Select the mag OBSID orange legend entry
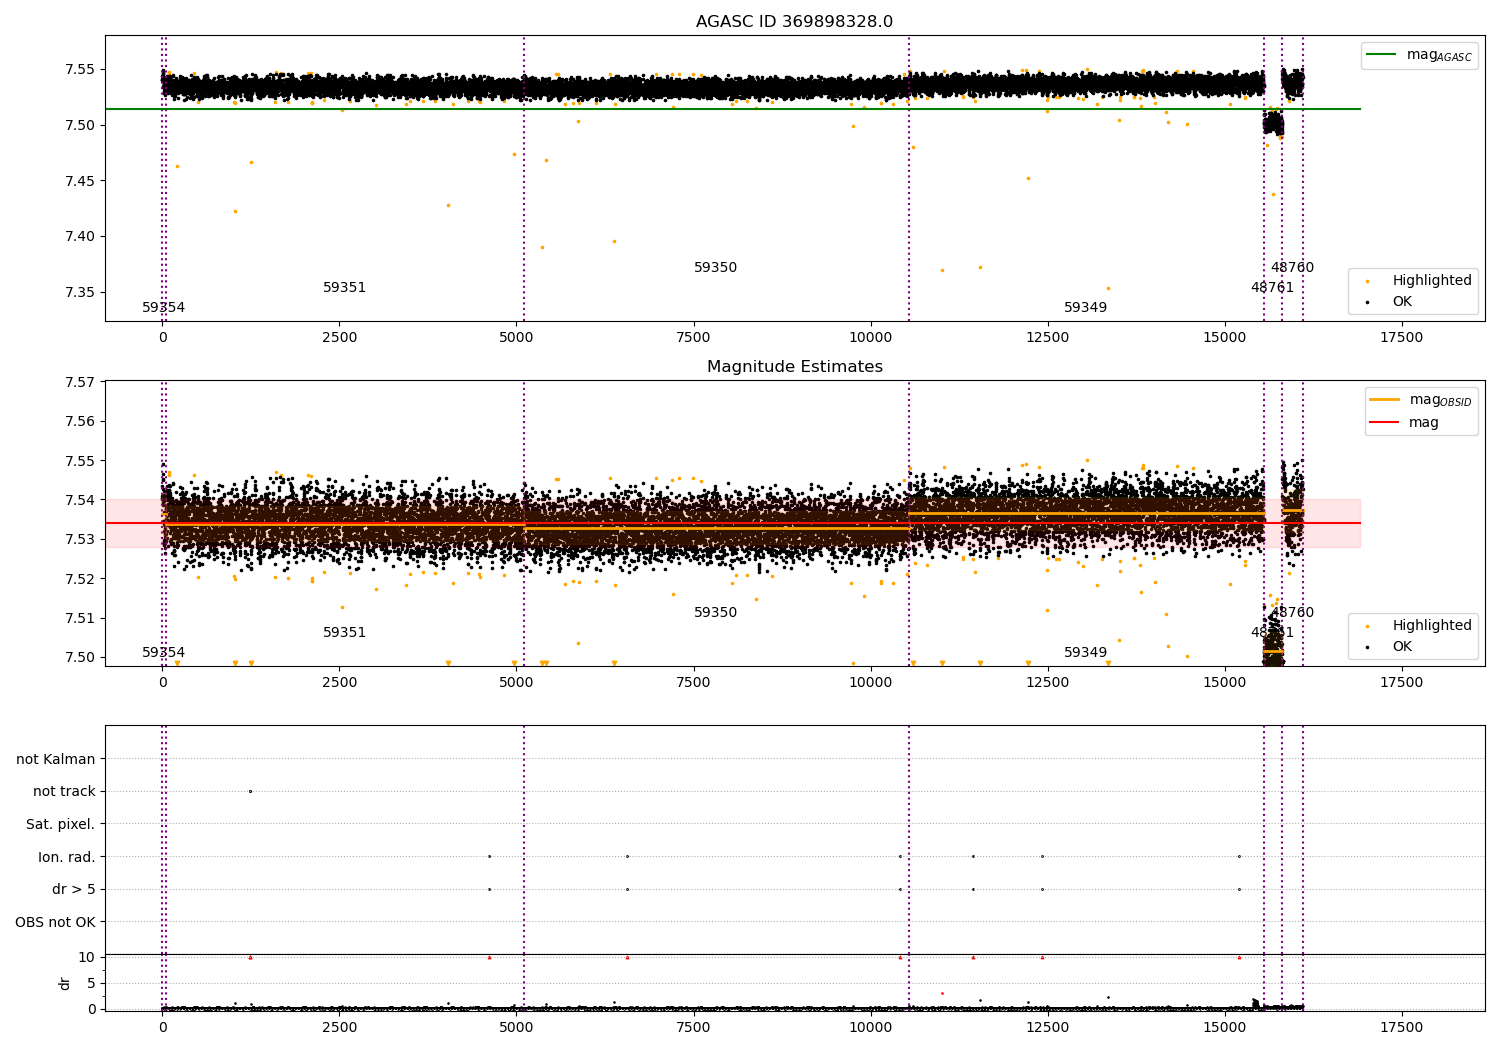Image resolution: width=1500 pixels, height=1050 pixels. pyautogui.click(x=1421, y=400)
